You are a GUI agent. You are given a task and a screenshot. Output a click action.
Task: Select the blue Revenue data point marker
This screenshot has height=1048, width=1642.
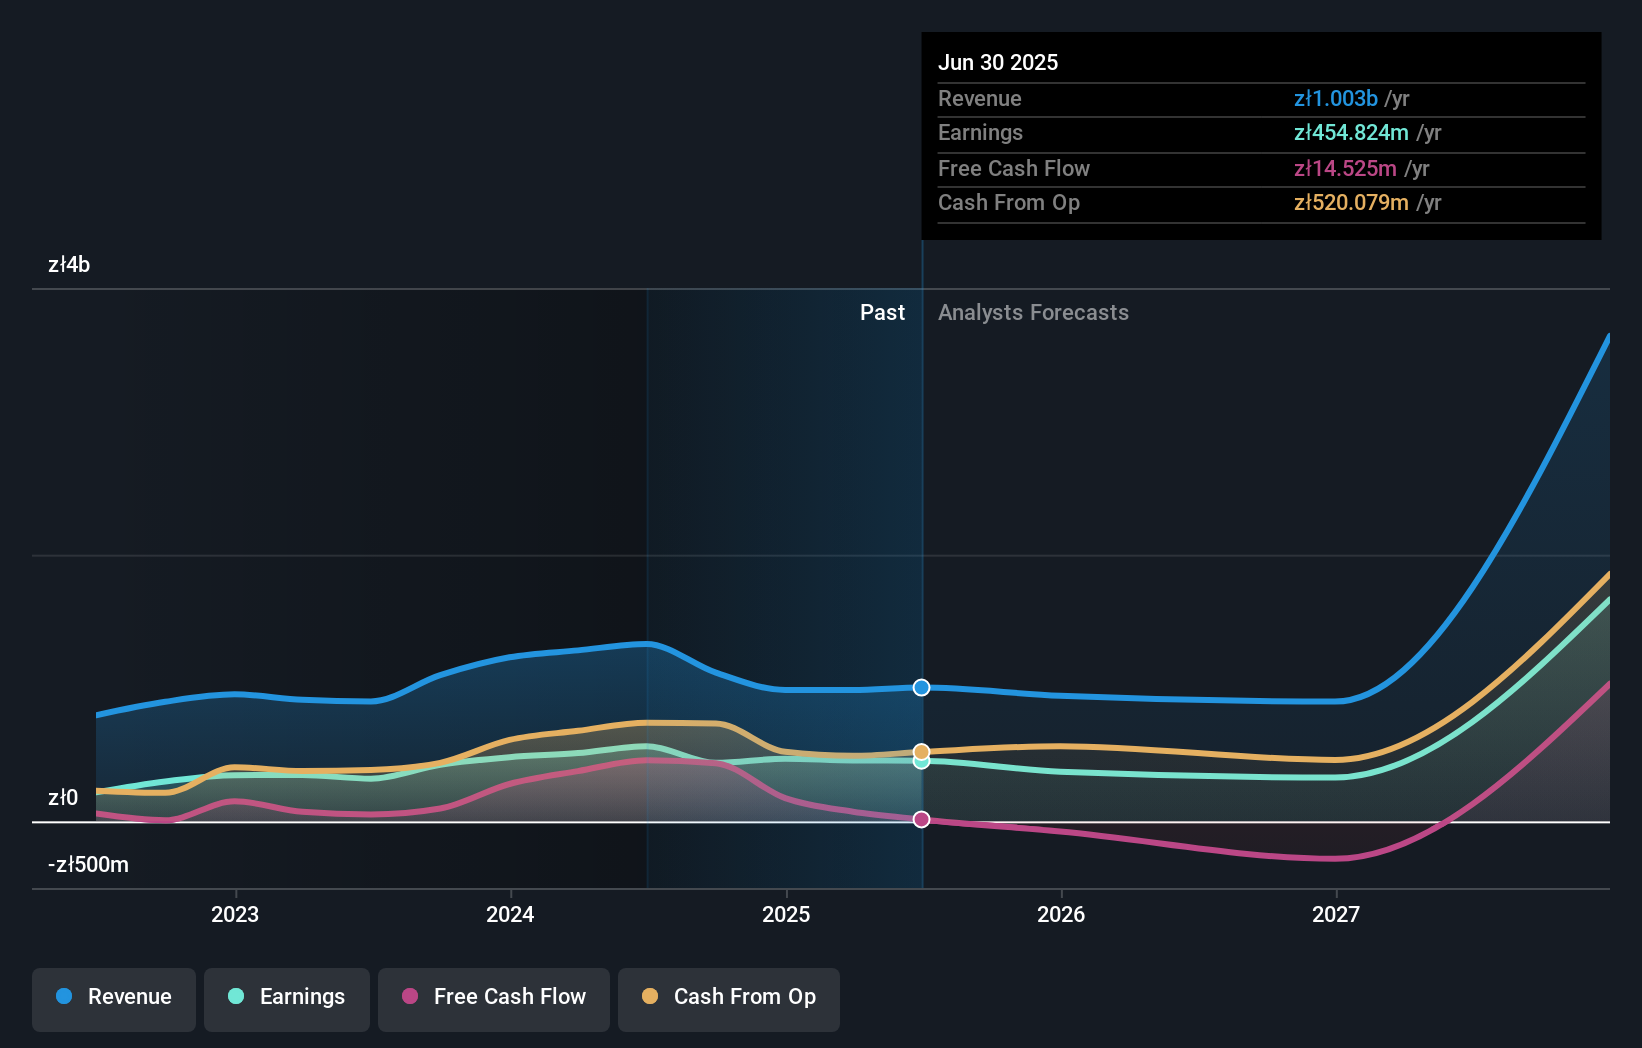(921, 687)
